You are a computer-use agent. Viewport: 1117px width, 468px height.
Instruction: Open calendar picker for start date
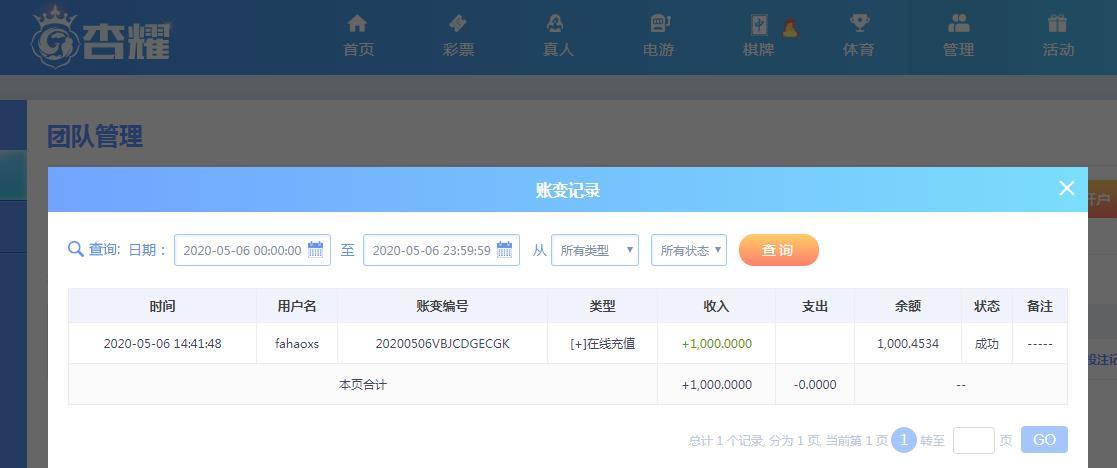[315, 250]
